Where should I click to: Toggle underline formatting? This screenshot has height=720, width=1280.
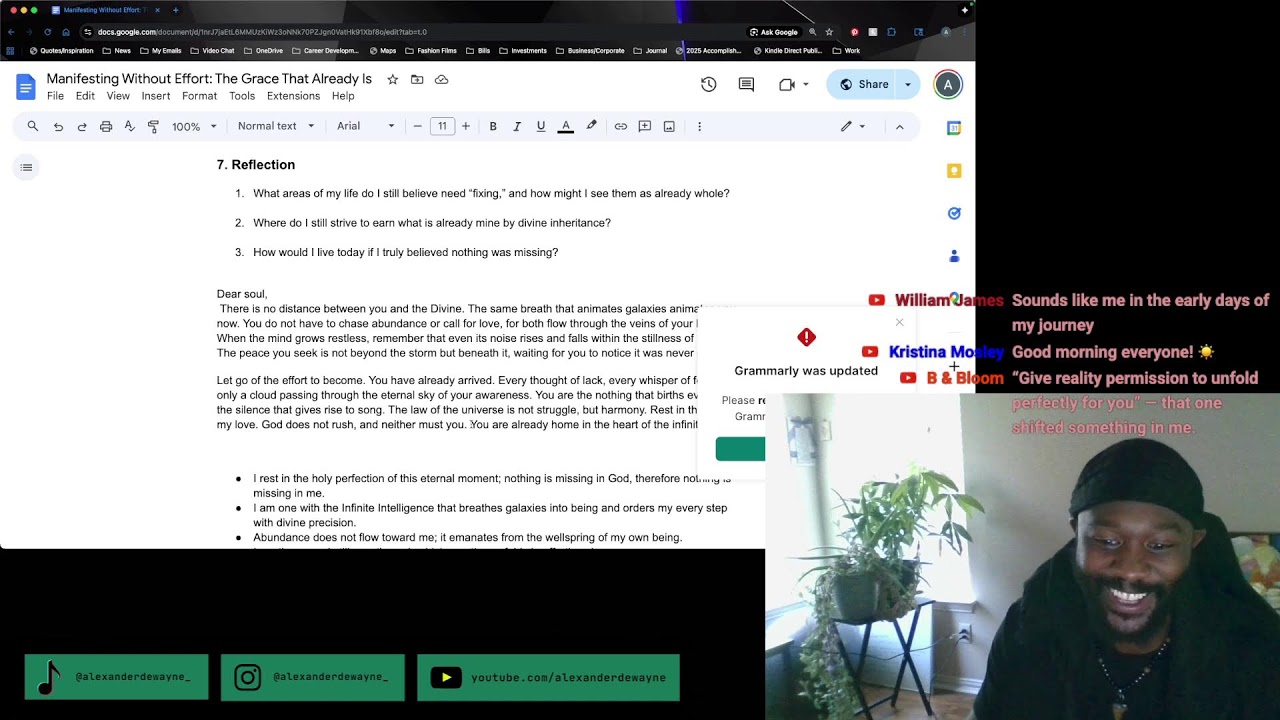pos(541,126)
